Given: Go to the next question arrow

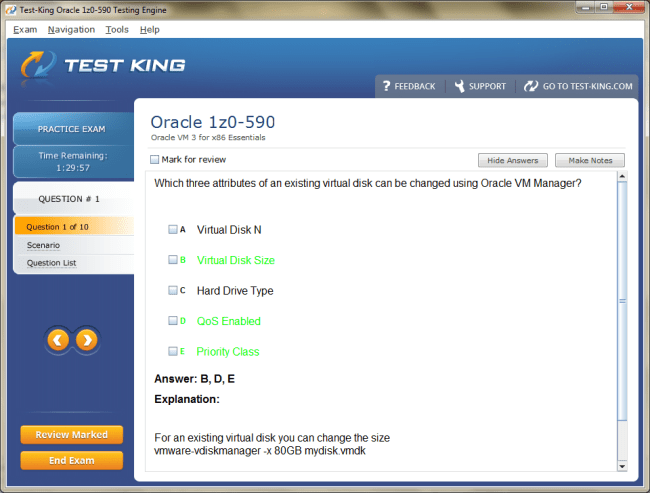Looking at the screenshot, I should click(x=87, y=340).
